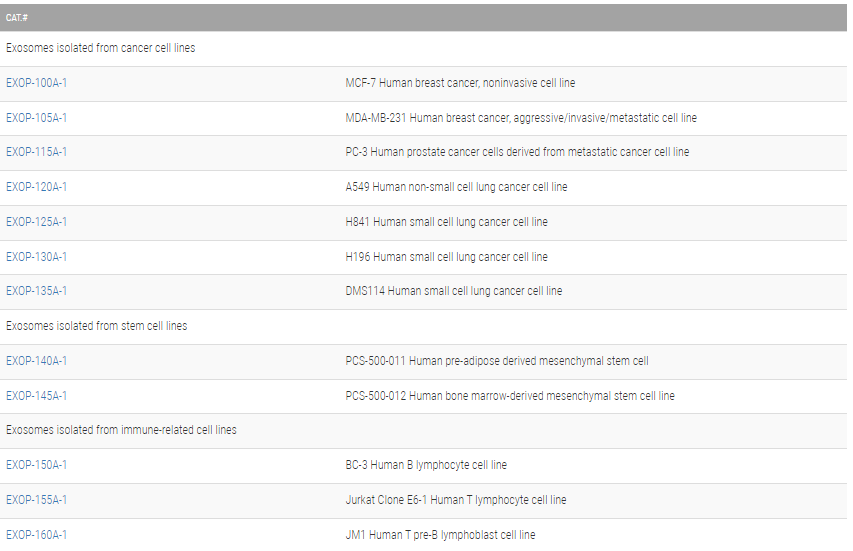Click the stem cell lines section heading
This screenshot has height=551, width=853.
tap(97, 326)
